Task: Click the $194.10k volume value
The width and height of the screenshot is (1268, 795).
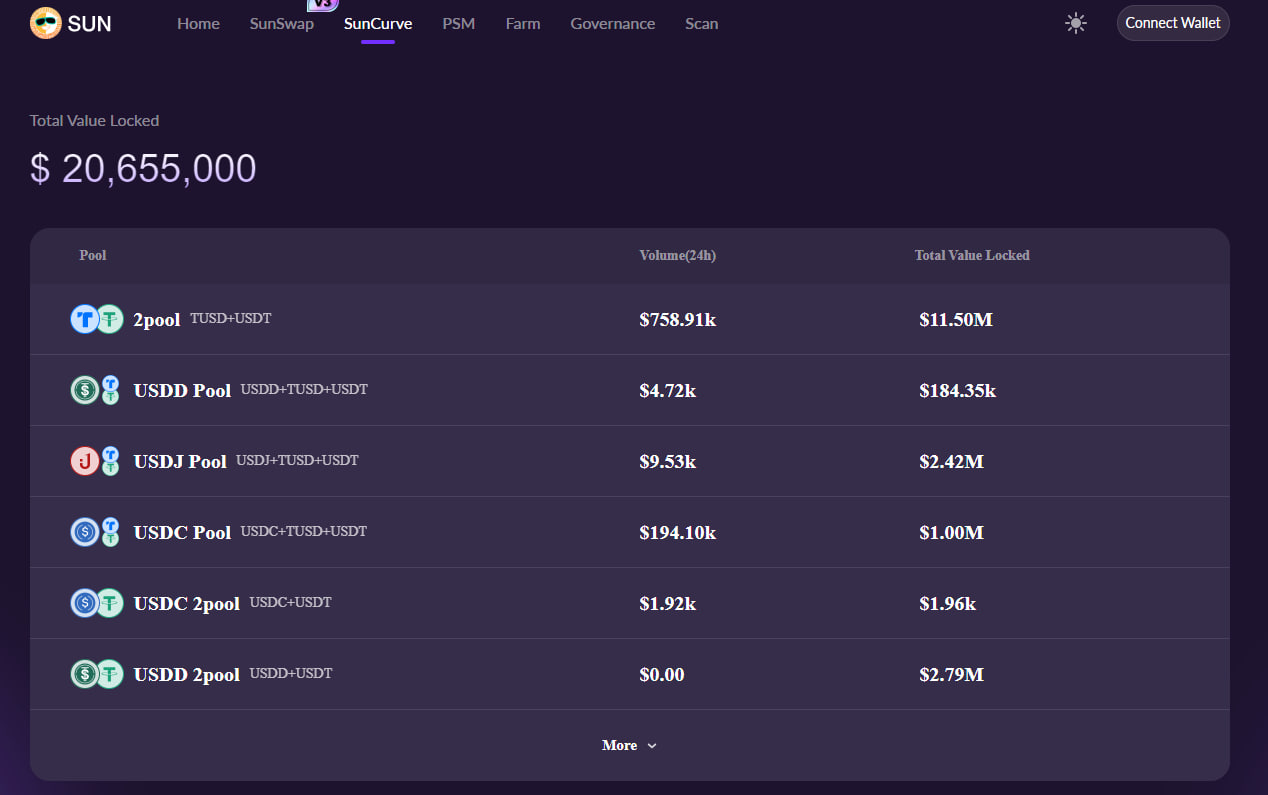Action: (678, 533)
